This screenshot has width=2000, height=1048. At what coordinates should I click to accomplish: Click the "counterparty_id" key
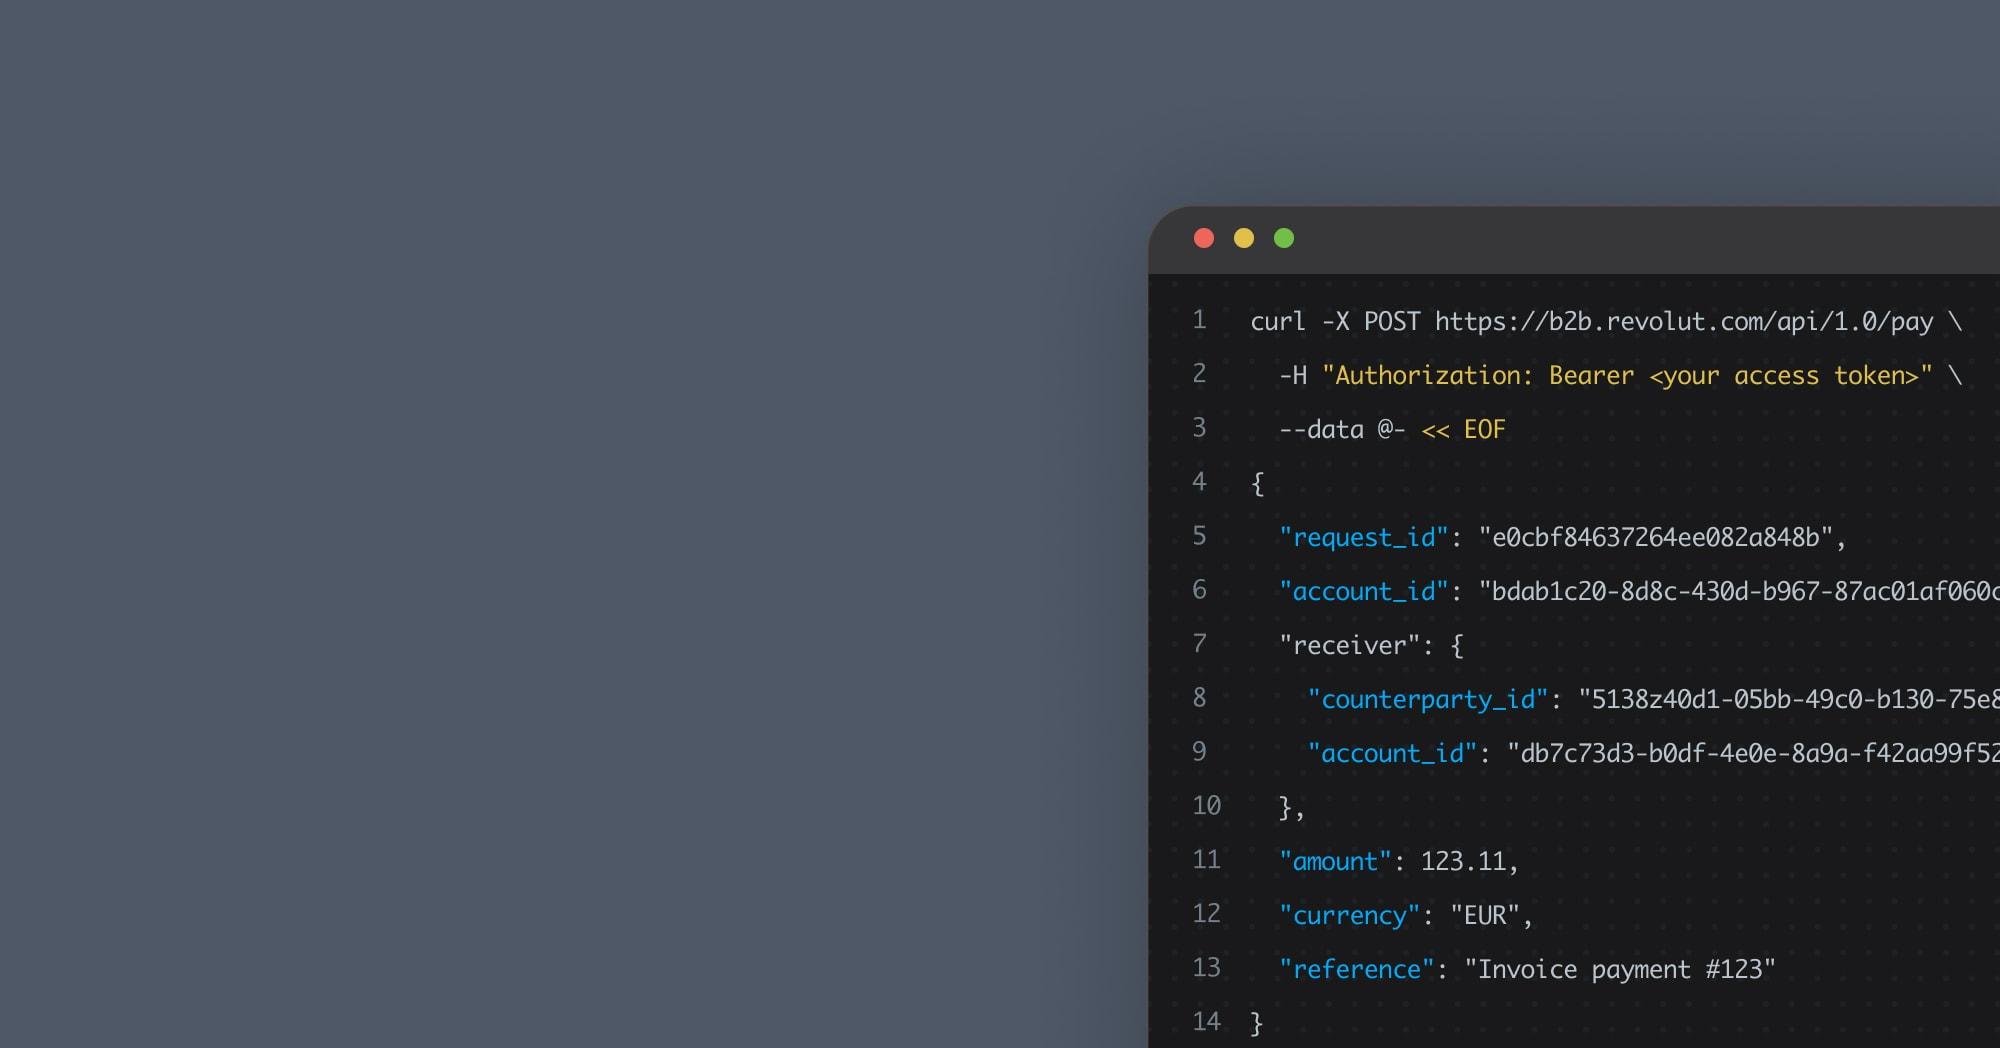click(1427, 700)
